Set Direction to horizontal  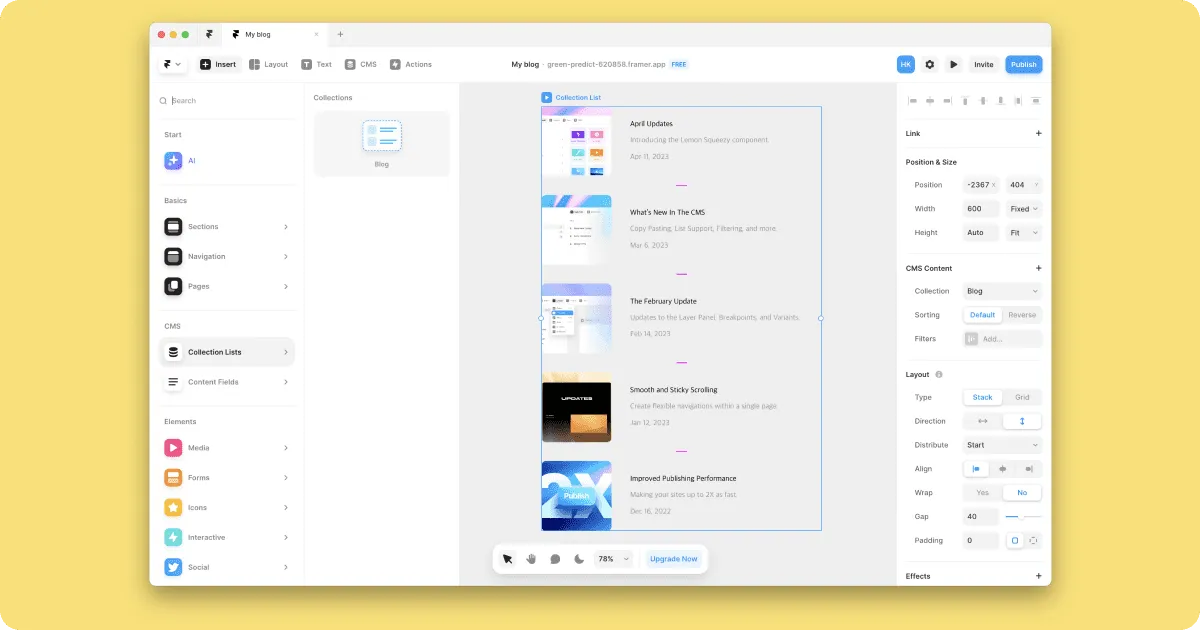983,421
